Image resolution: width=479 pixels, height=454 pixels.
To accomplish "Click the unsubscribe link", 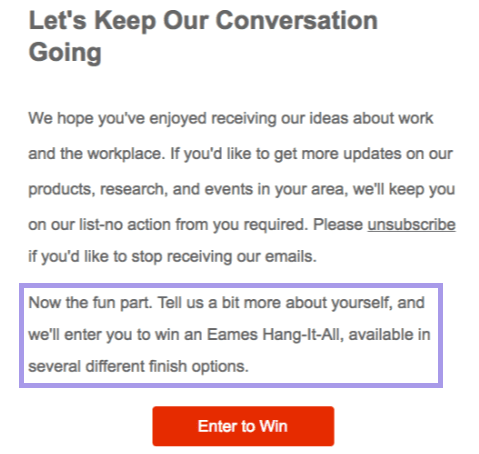I will click(411, 224).
